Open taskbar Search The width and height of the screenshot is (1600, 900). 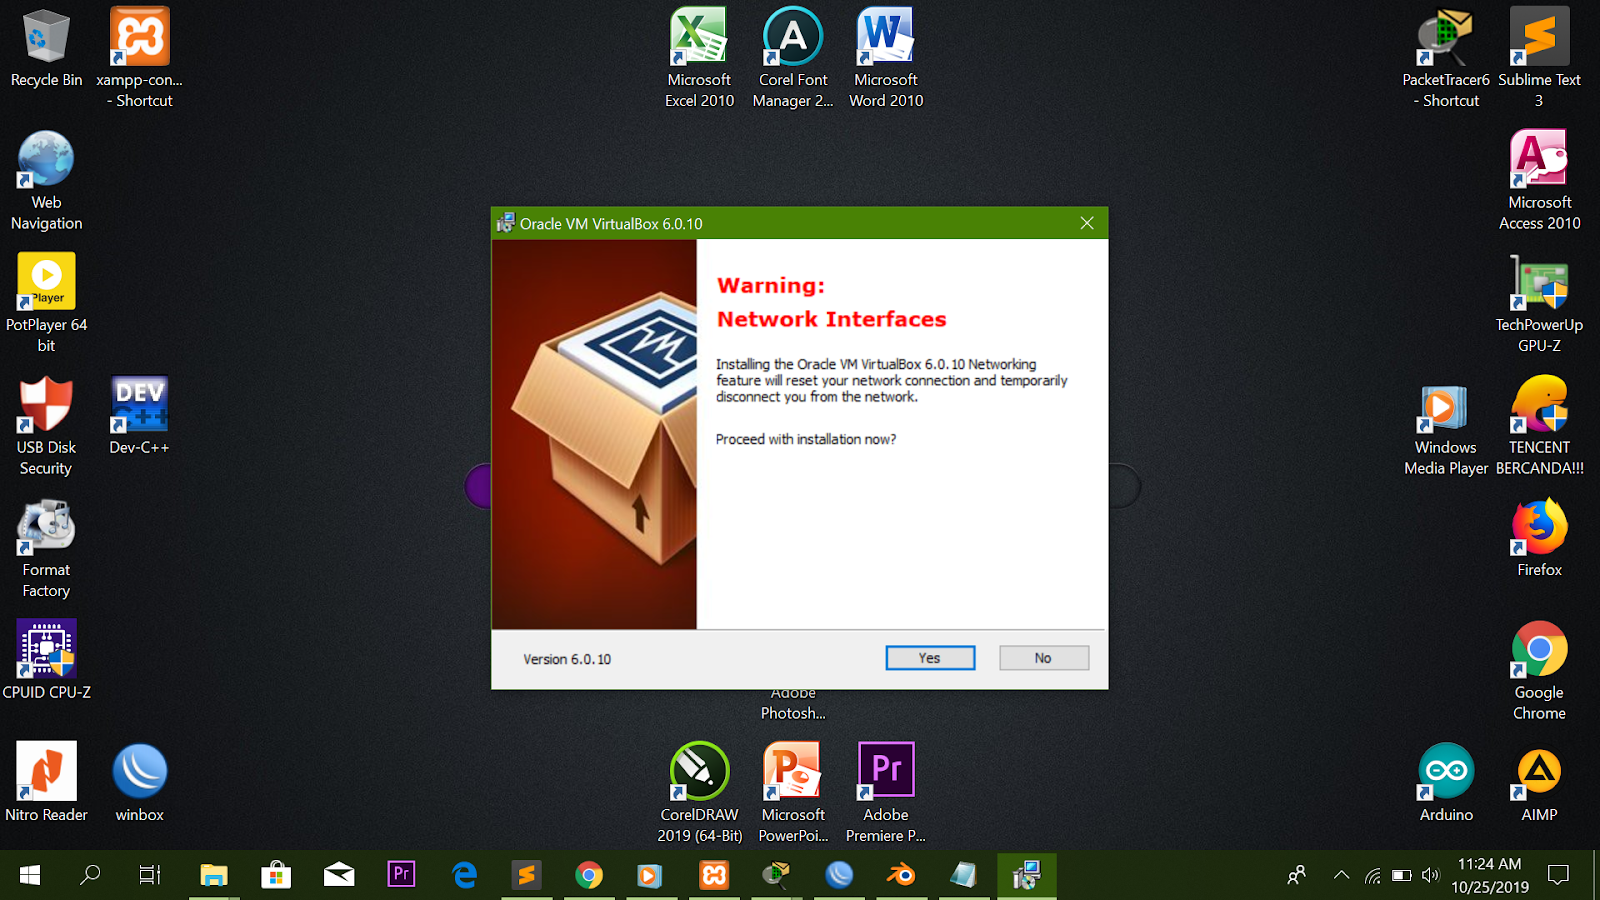point(90,876)
